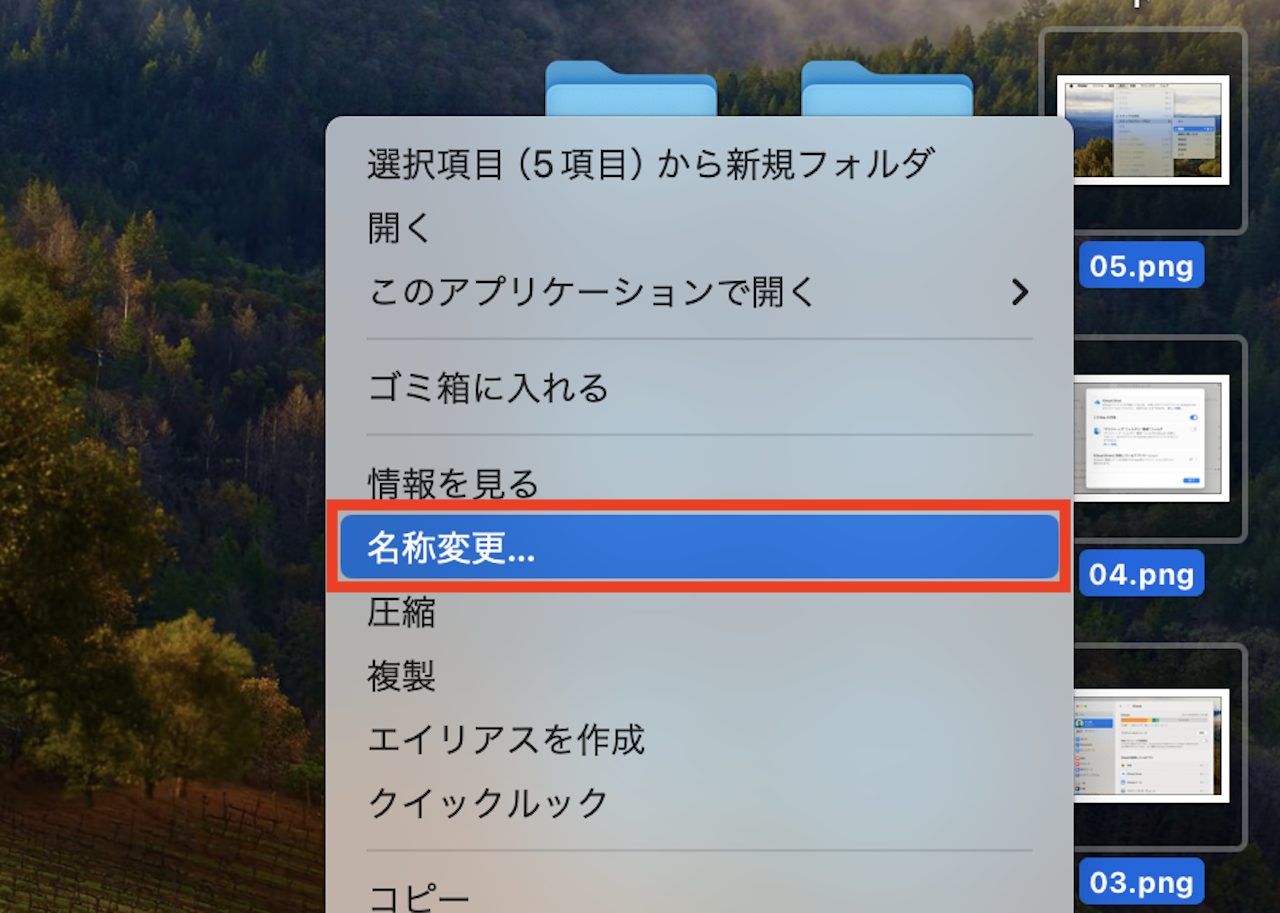Viewport: 1280px width, 913px height.
Task: Select 複製 to duplicate the files
Action: 699,675
